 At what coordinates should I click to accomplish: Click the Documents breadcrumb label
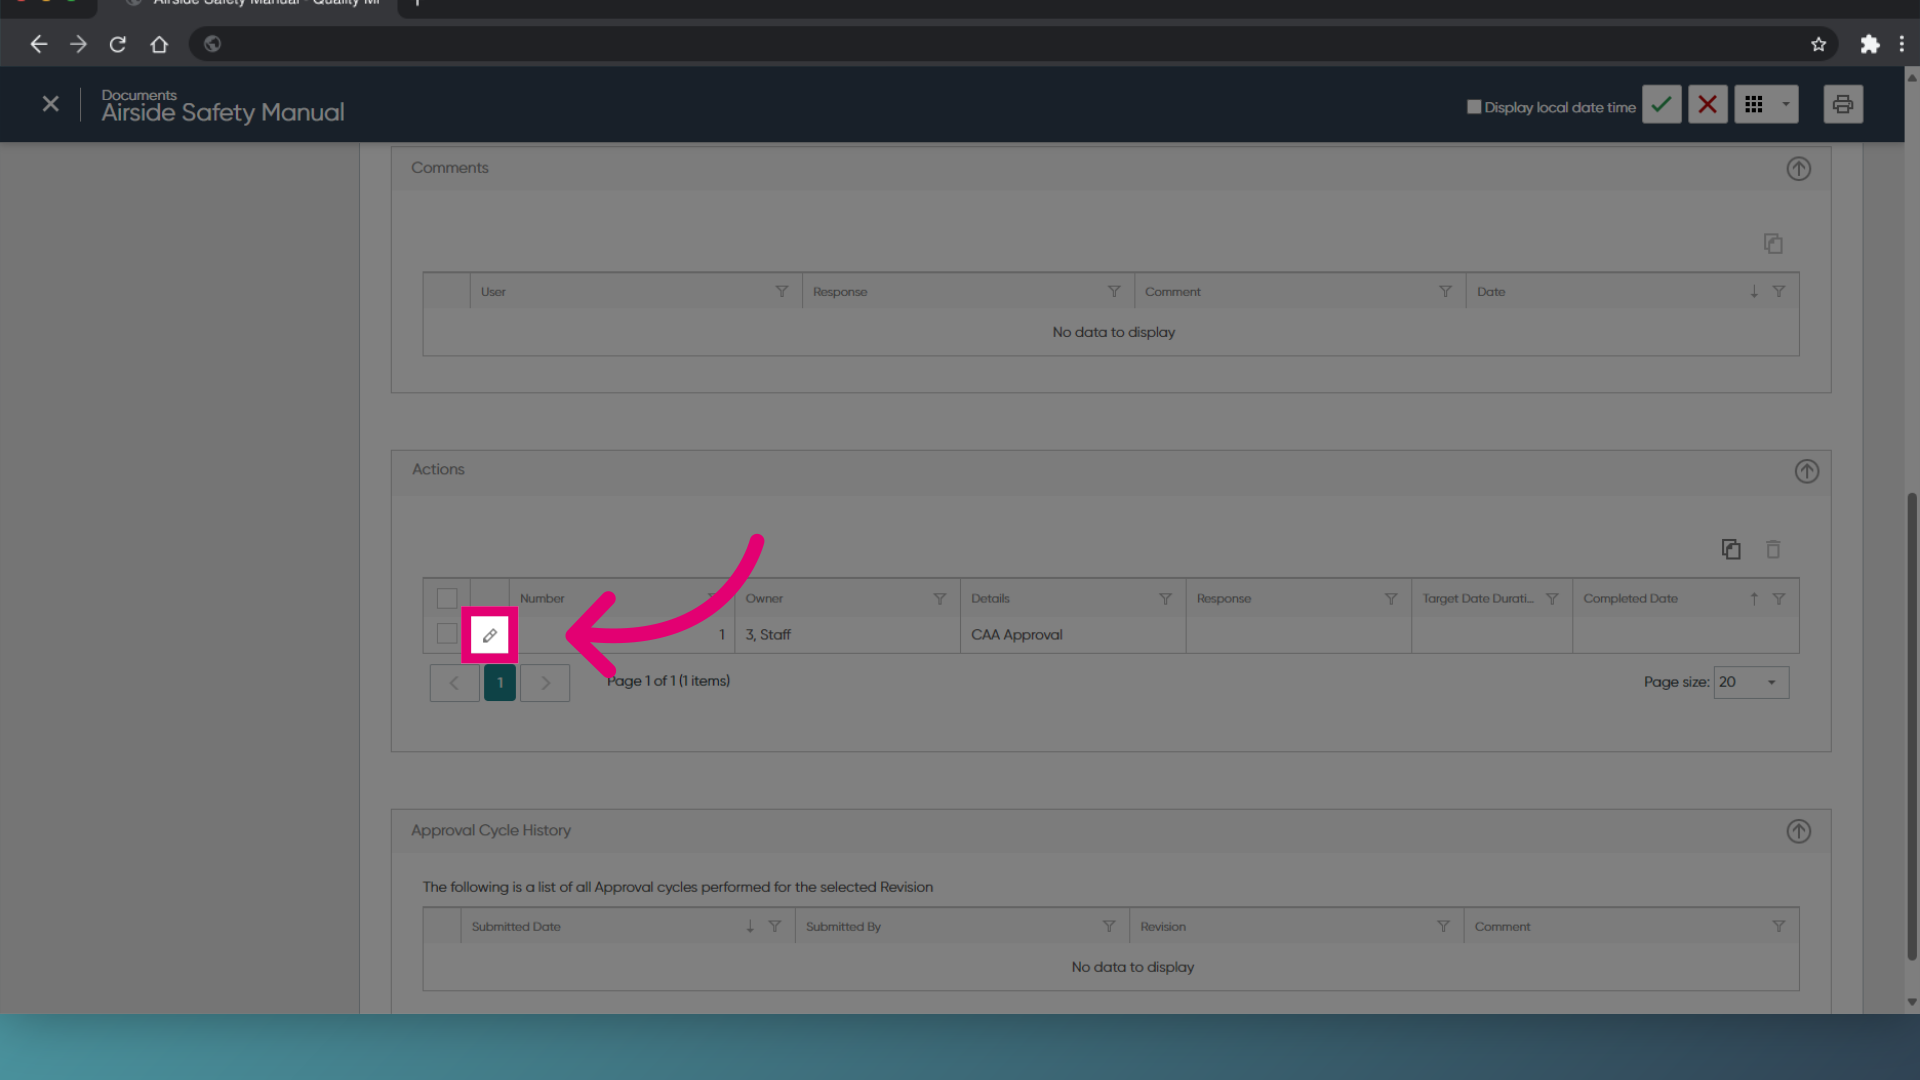click(139, 95)
